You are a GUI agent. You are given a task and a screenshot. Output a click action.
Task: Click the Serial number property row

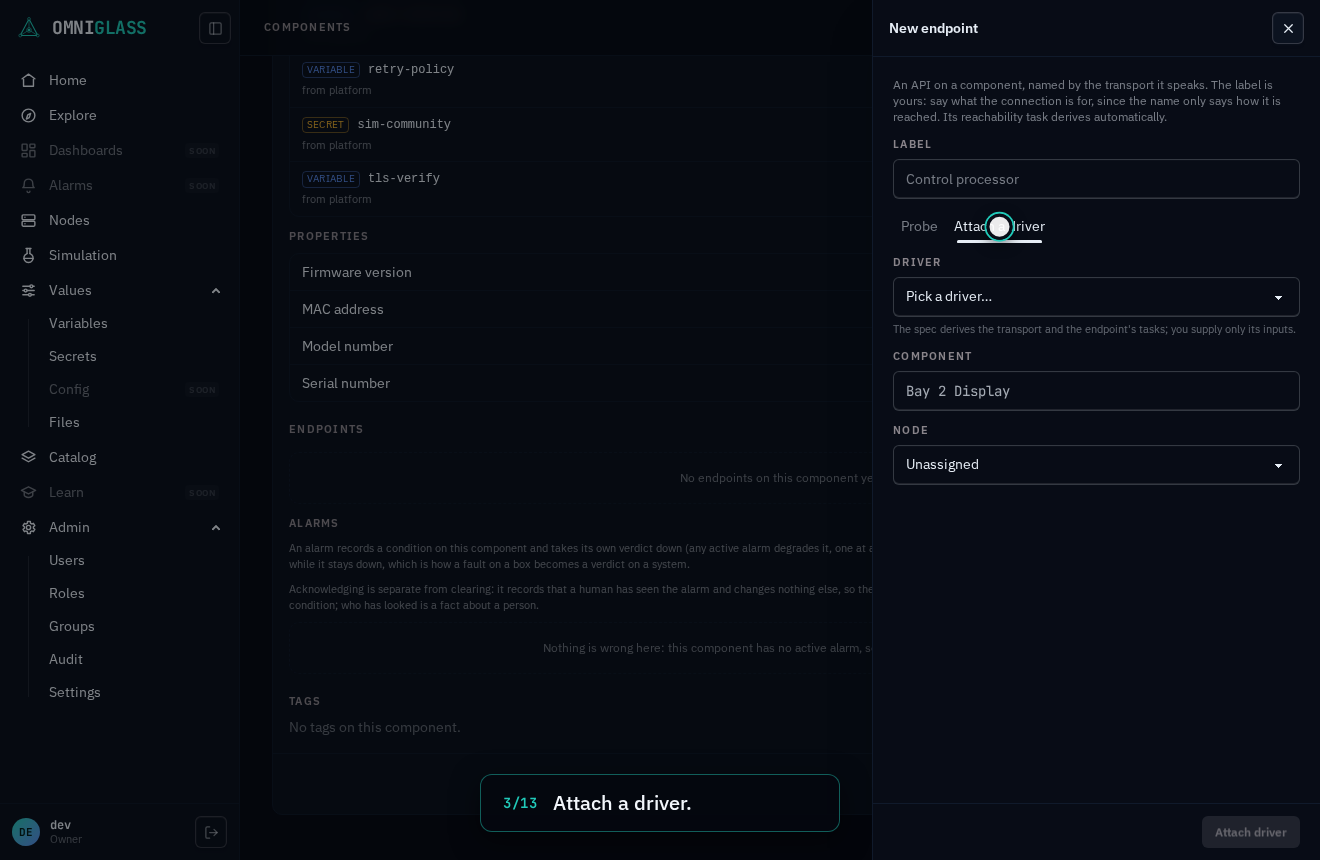(x=581, y=383)
